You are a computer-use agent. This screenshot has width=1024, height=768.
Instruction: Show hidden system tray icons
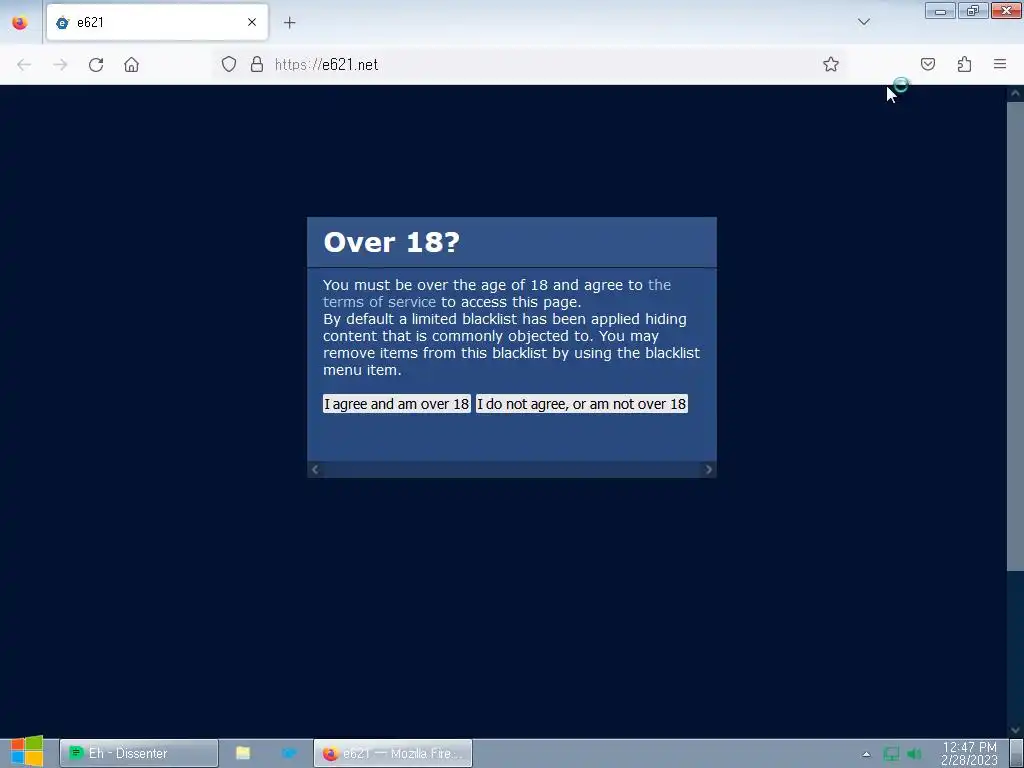(866, 754)
